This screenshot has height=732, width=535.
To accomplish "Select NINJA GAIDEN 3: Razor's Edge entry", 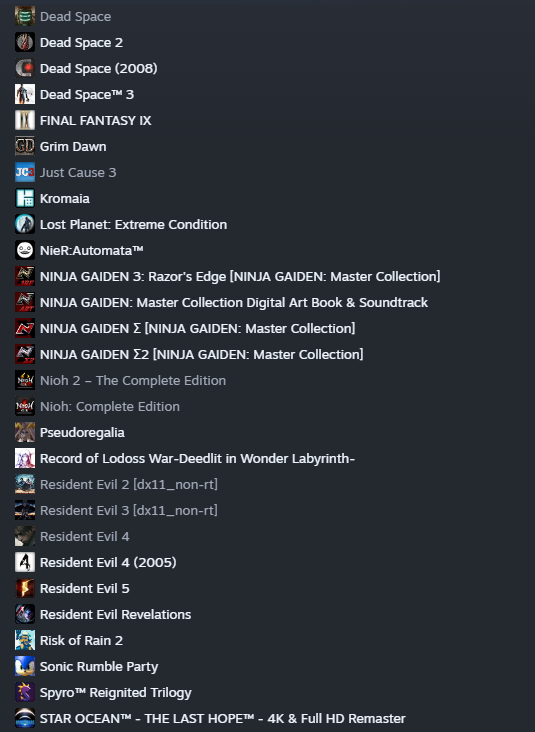I will coord(240,276).
